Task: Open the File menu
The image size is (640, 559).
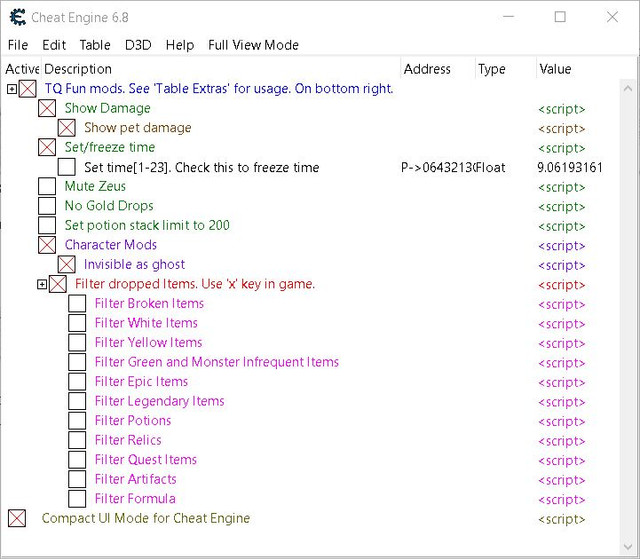Action: pos(18,45)
